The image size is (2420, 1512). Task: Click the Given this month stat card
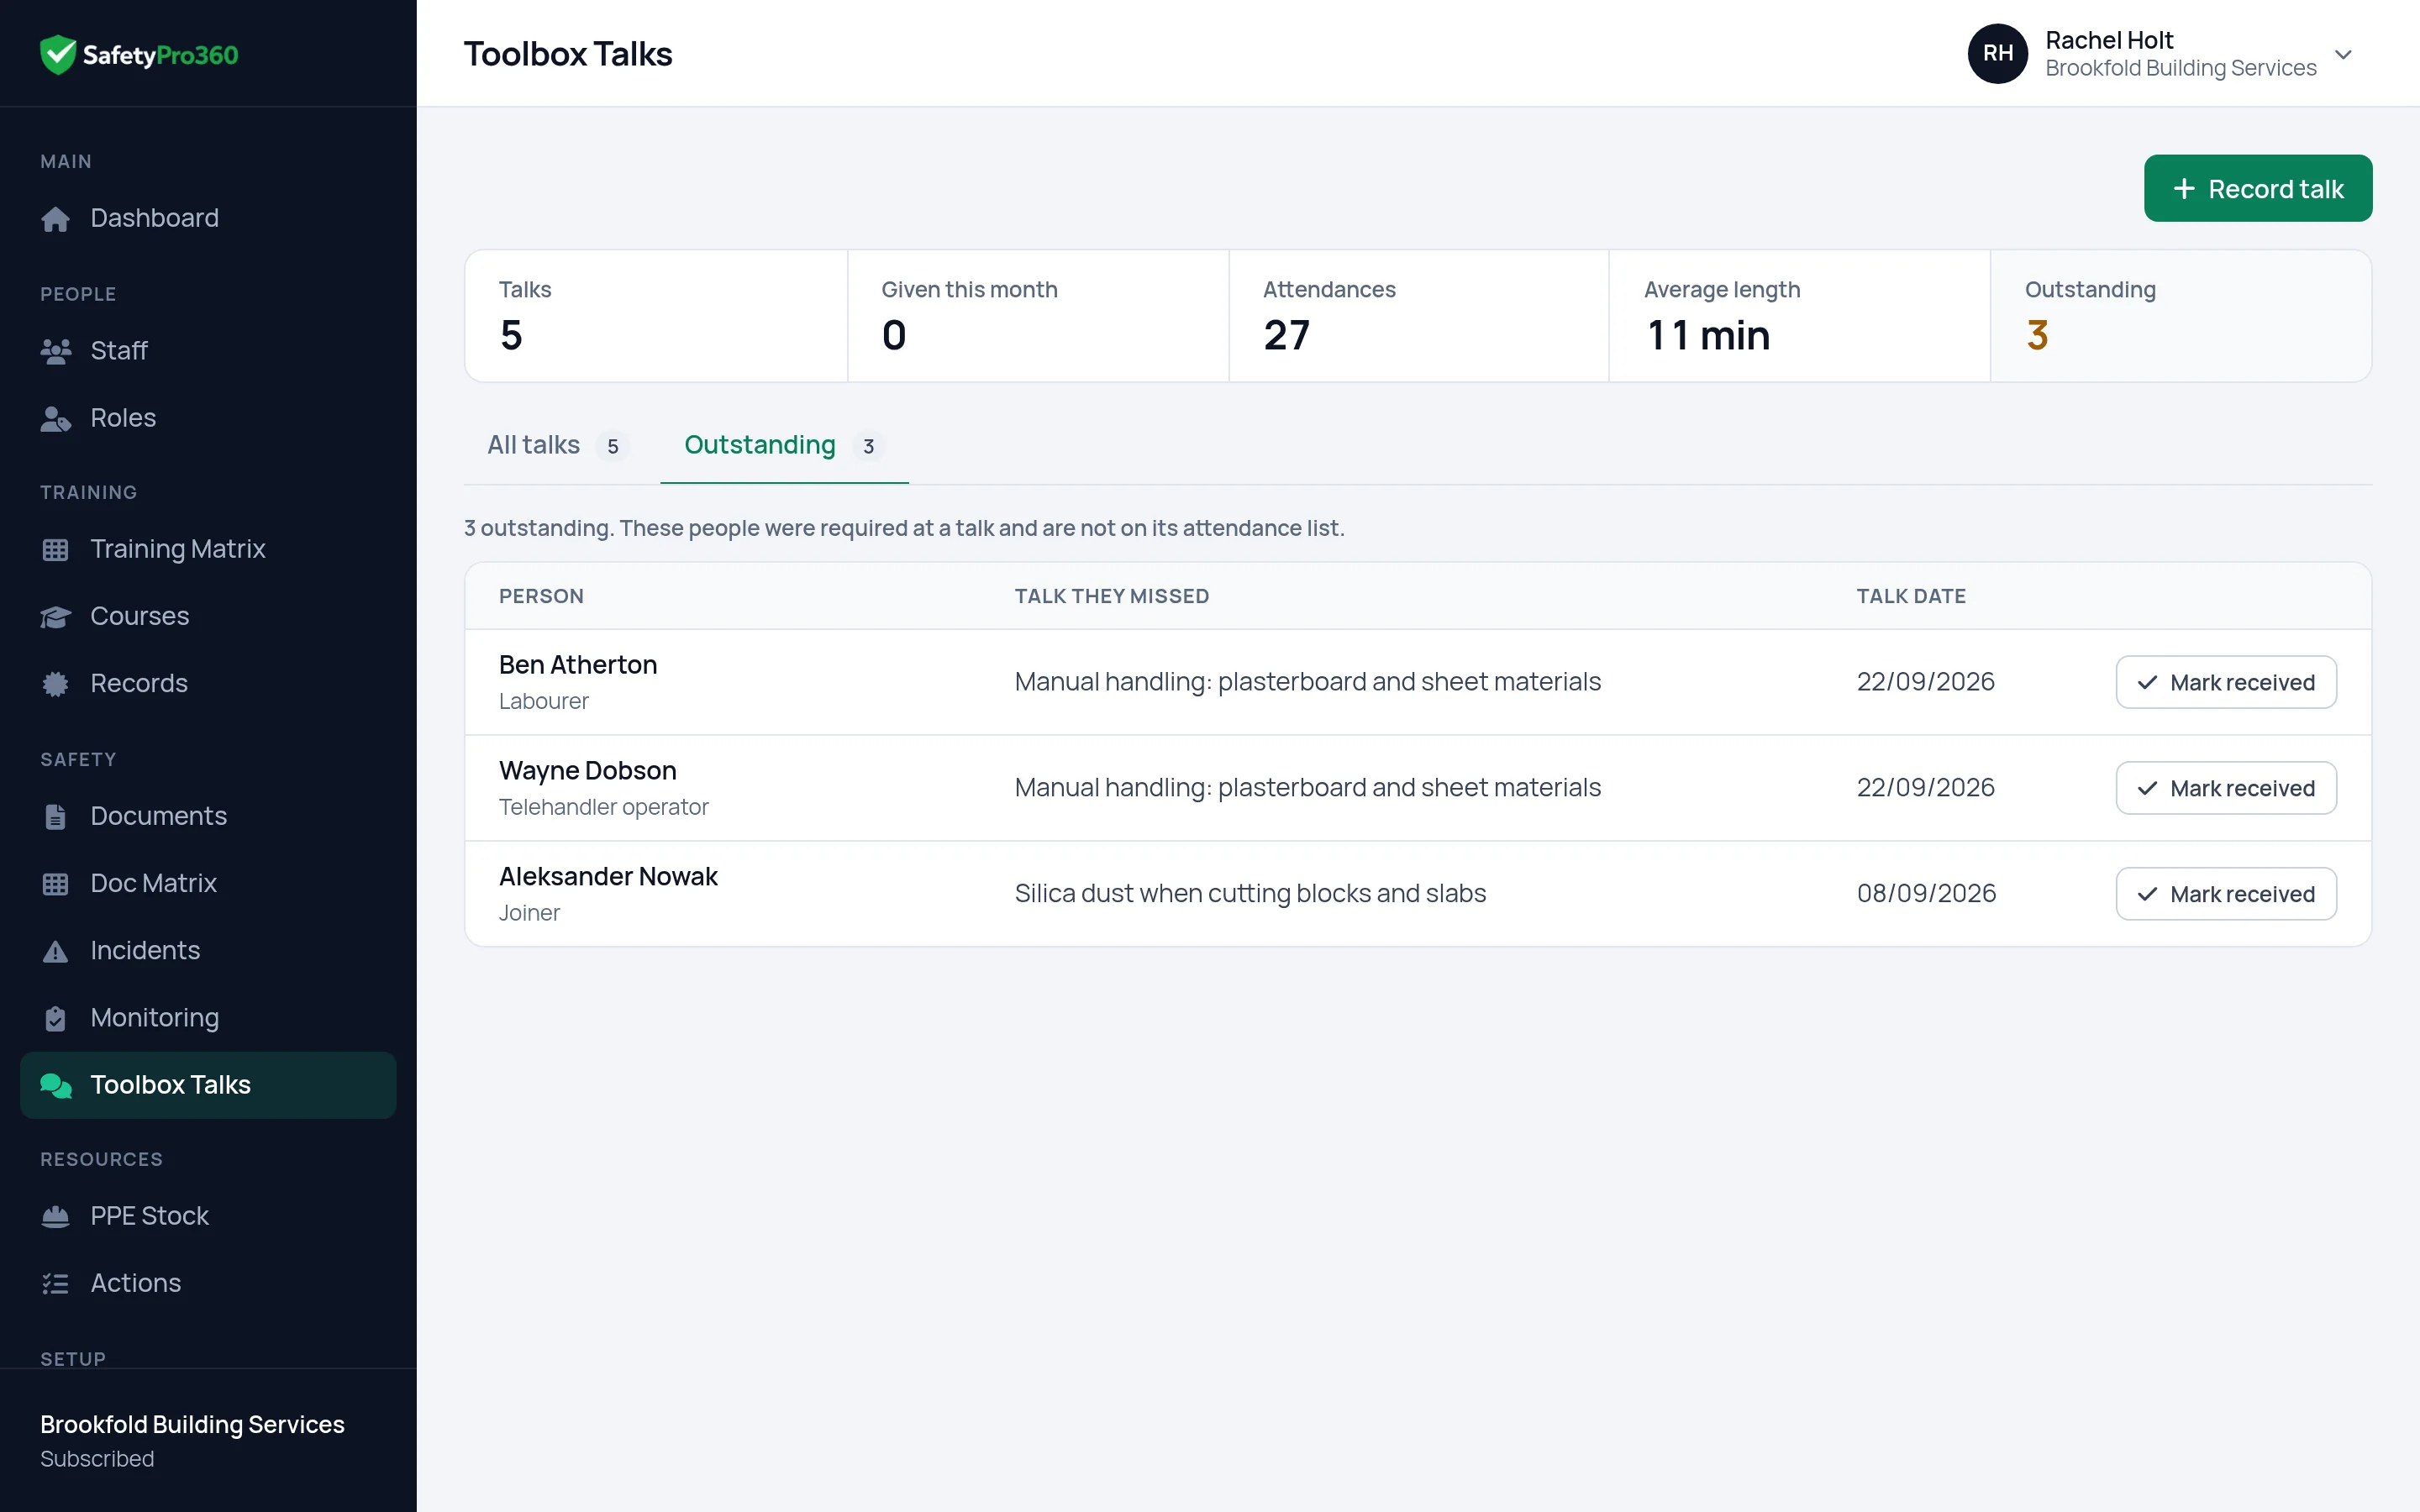click(x=1038, y=316)
